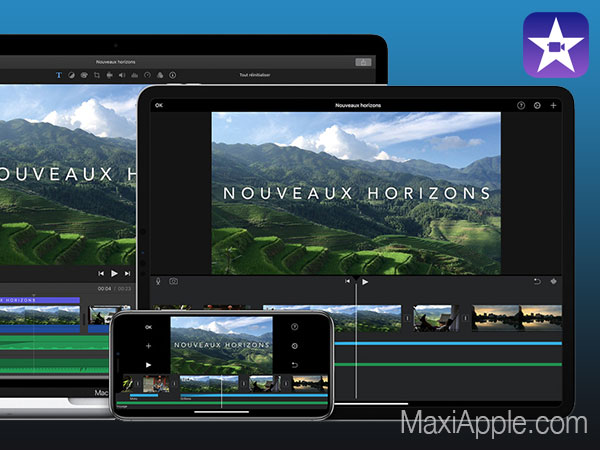
Task: Tap the plus add media icon on iPad
Action: point(553,105)
